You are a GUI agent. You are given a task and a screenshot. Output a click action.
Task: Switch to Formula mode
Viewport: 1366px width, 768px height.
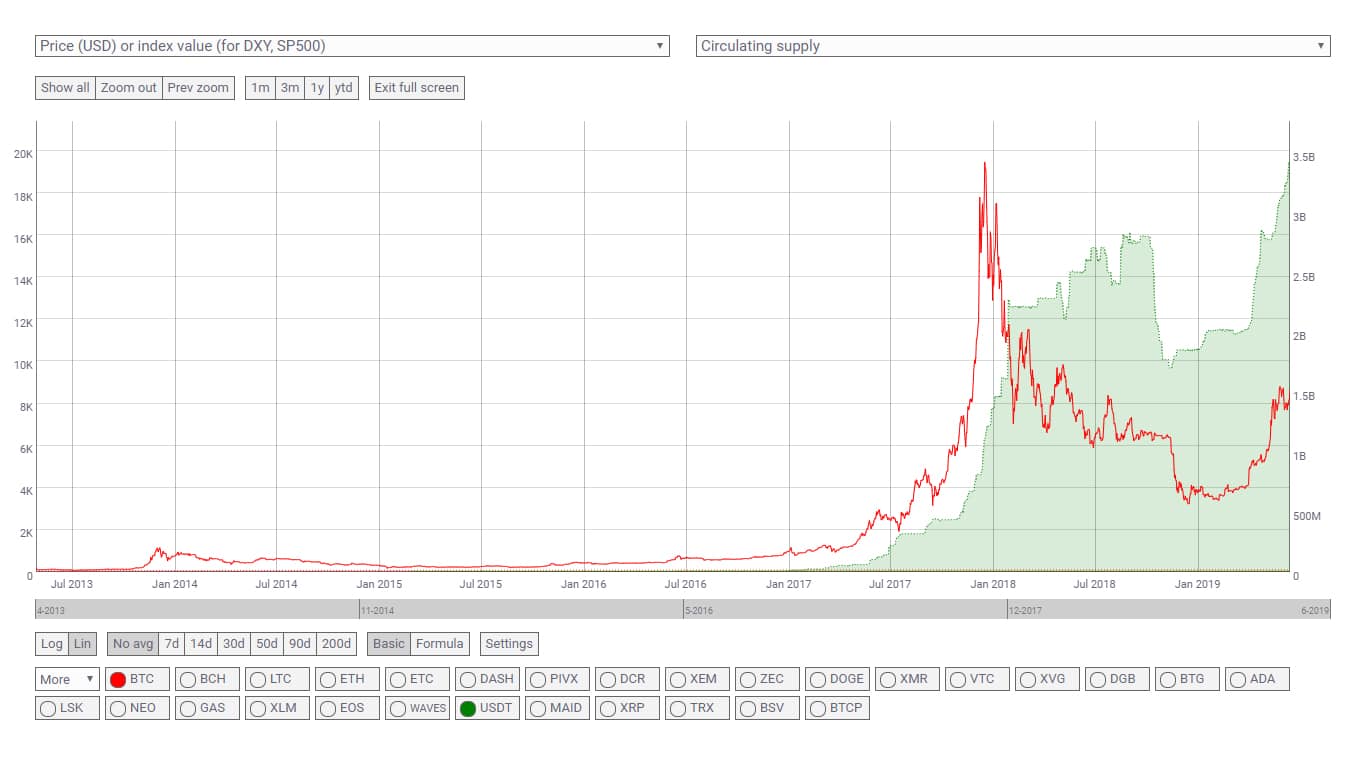coord(439,644)
